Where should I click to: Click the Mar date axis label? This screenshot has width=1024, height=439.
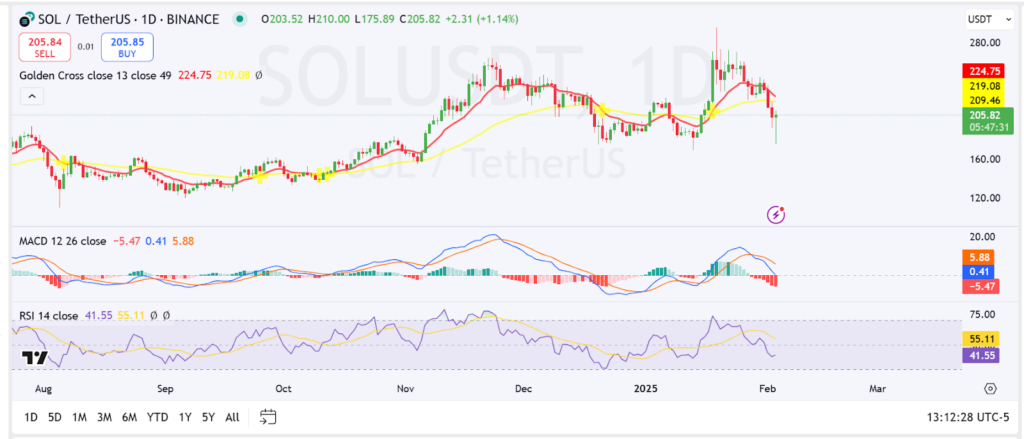877,389
